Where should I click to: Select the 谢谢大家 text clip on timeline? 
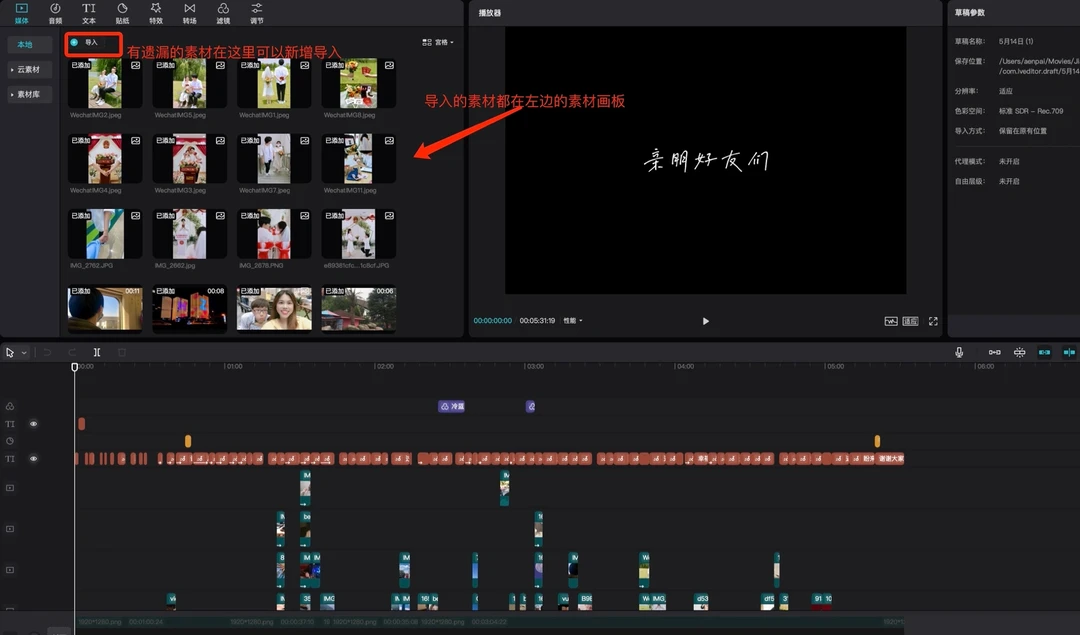(889, 459)
